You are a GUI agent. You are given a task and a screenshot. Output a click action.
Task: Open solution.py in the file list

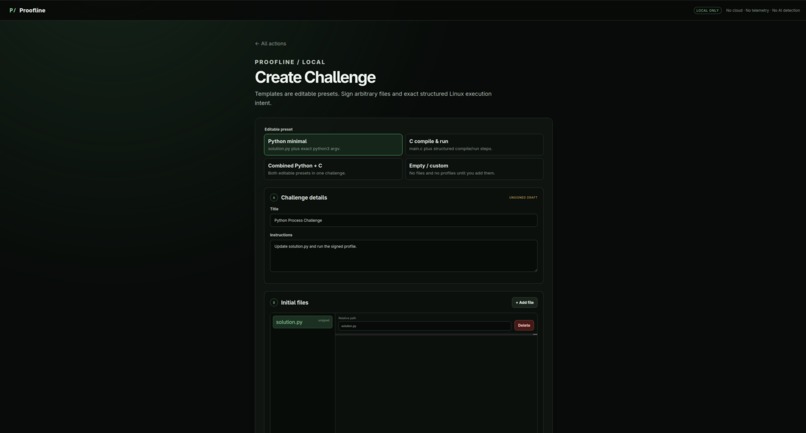[x=302, y=322]
